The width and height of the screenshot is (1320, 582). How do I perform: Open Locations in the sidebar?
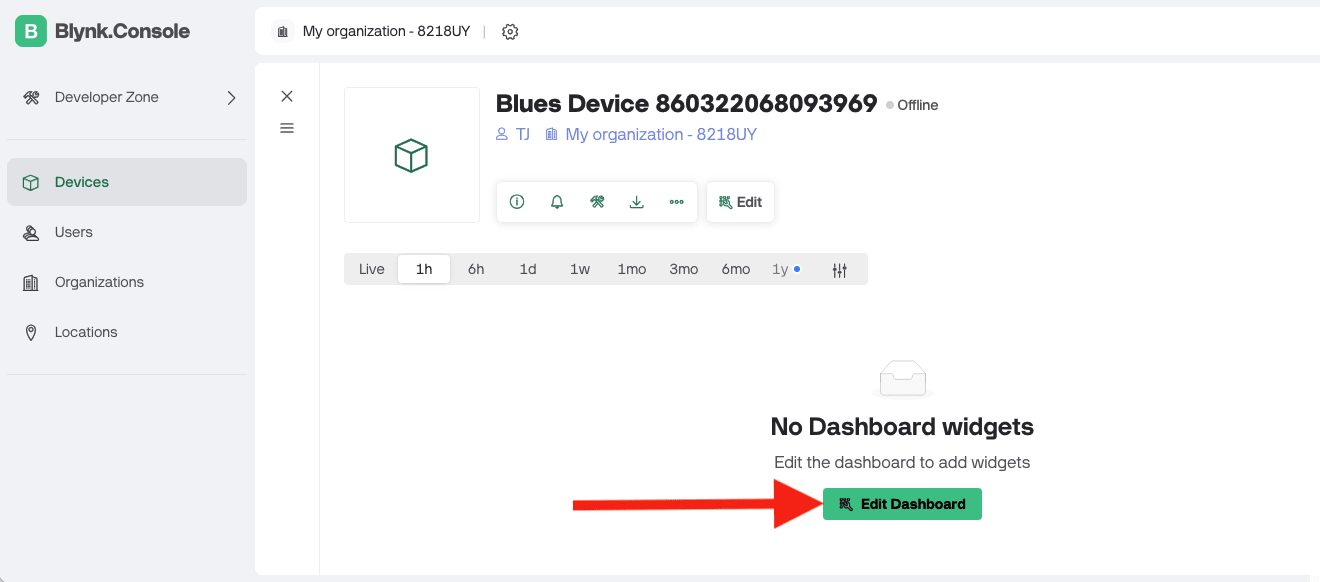tap(127, 332)
